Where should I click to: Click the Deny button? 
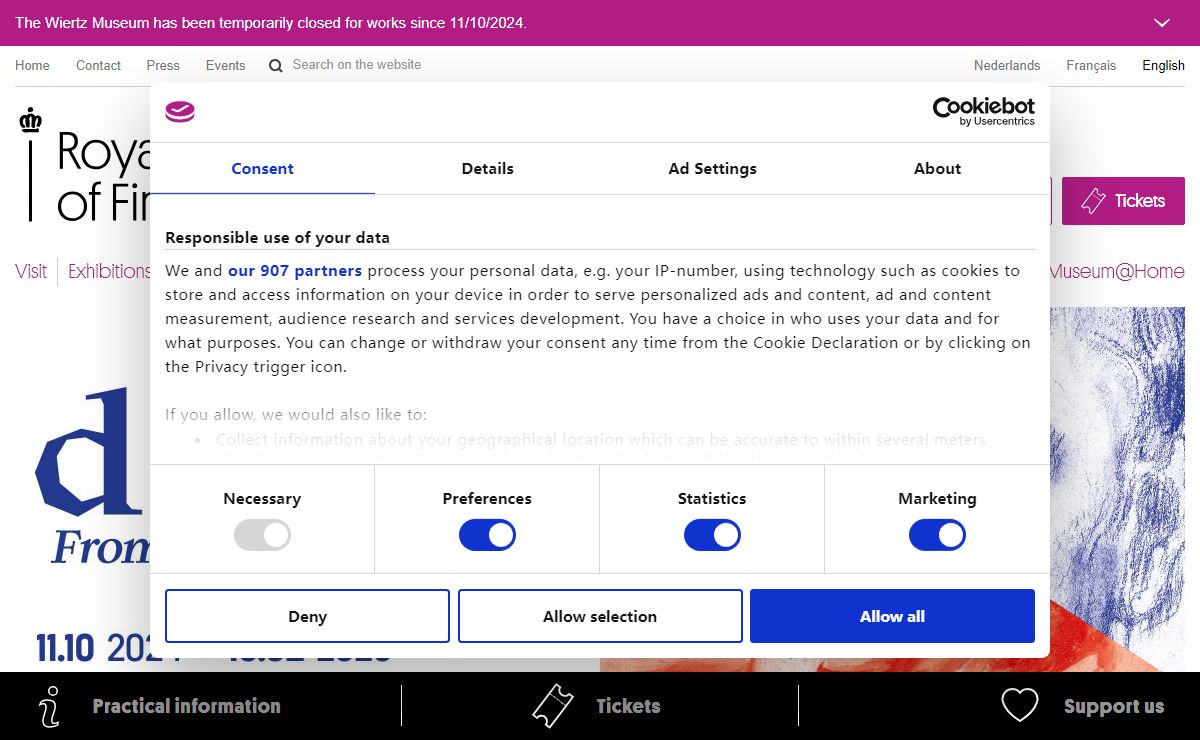[x=307, y=616]
